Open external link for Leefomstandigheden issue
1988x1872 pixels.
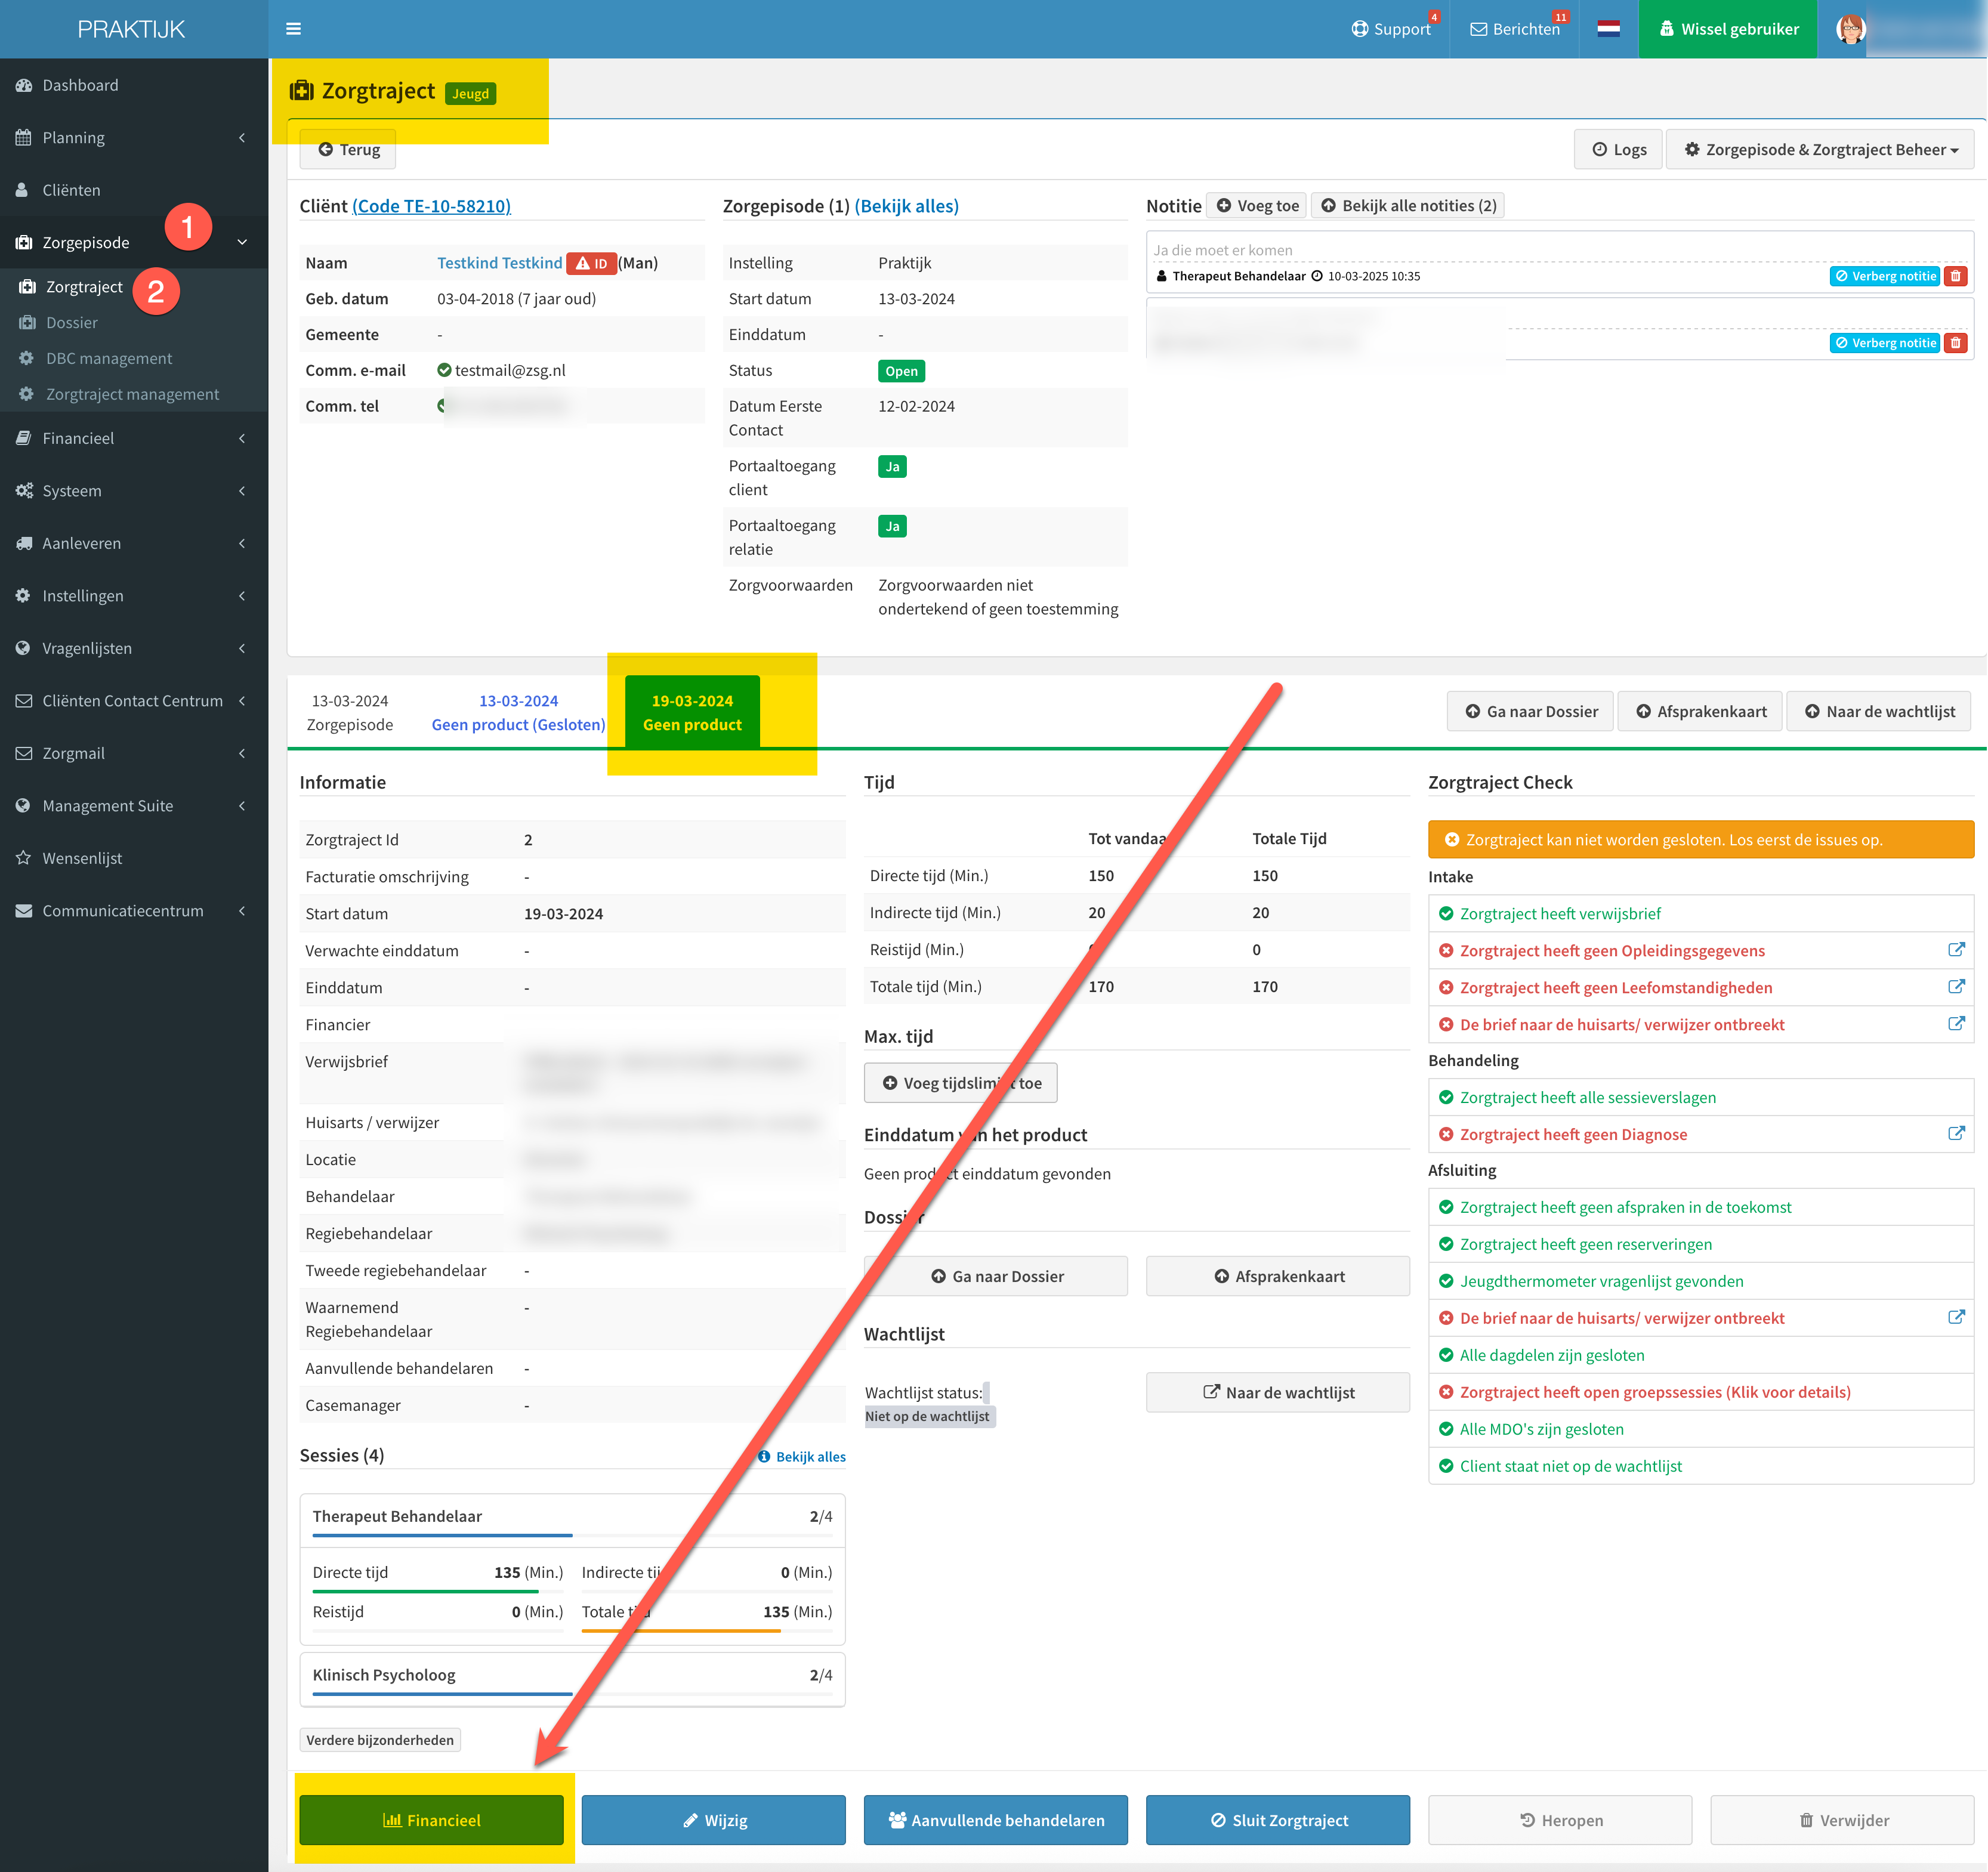point(1956,987)
